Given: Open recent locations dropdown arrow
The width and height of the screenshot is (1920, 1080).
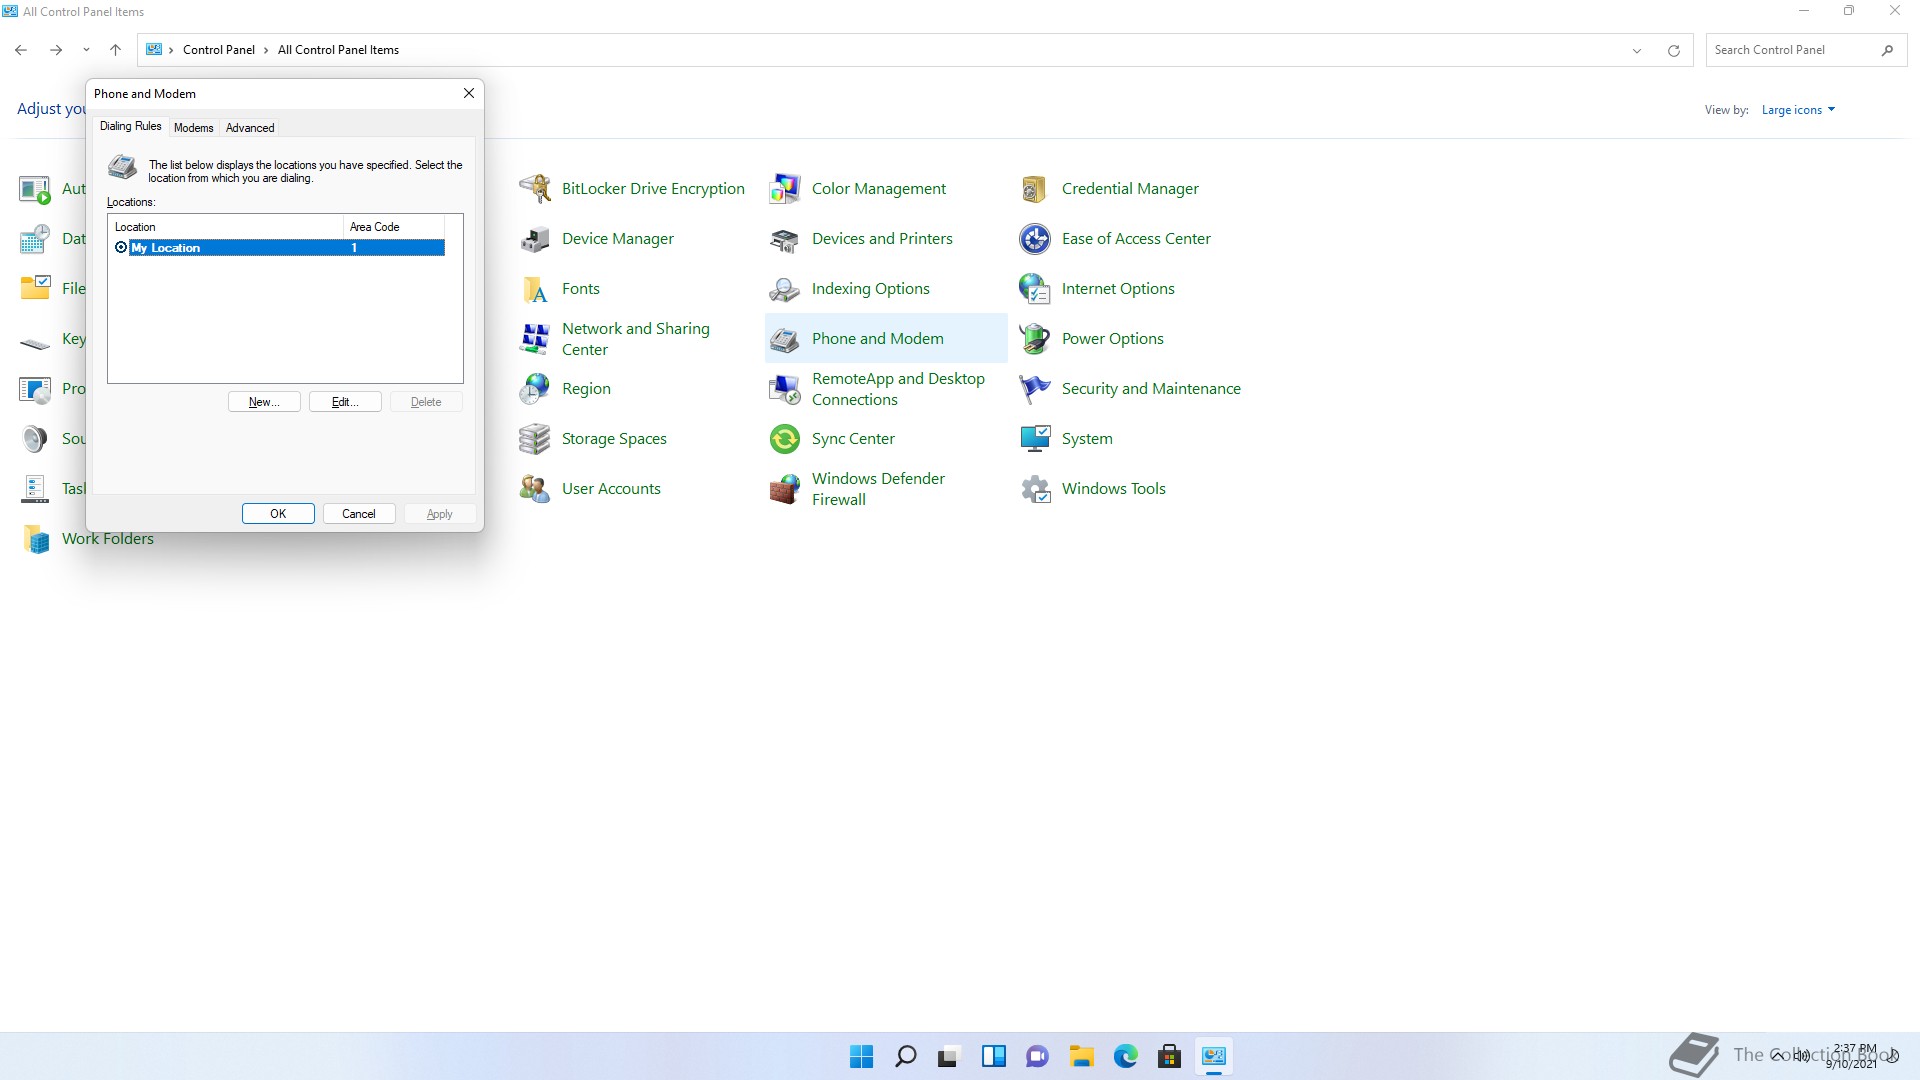Looking at the screenshot, I should pyautogui.click(x=86, y=50).
